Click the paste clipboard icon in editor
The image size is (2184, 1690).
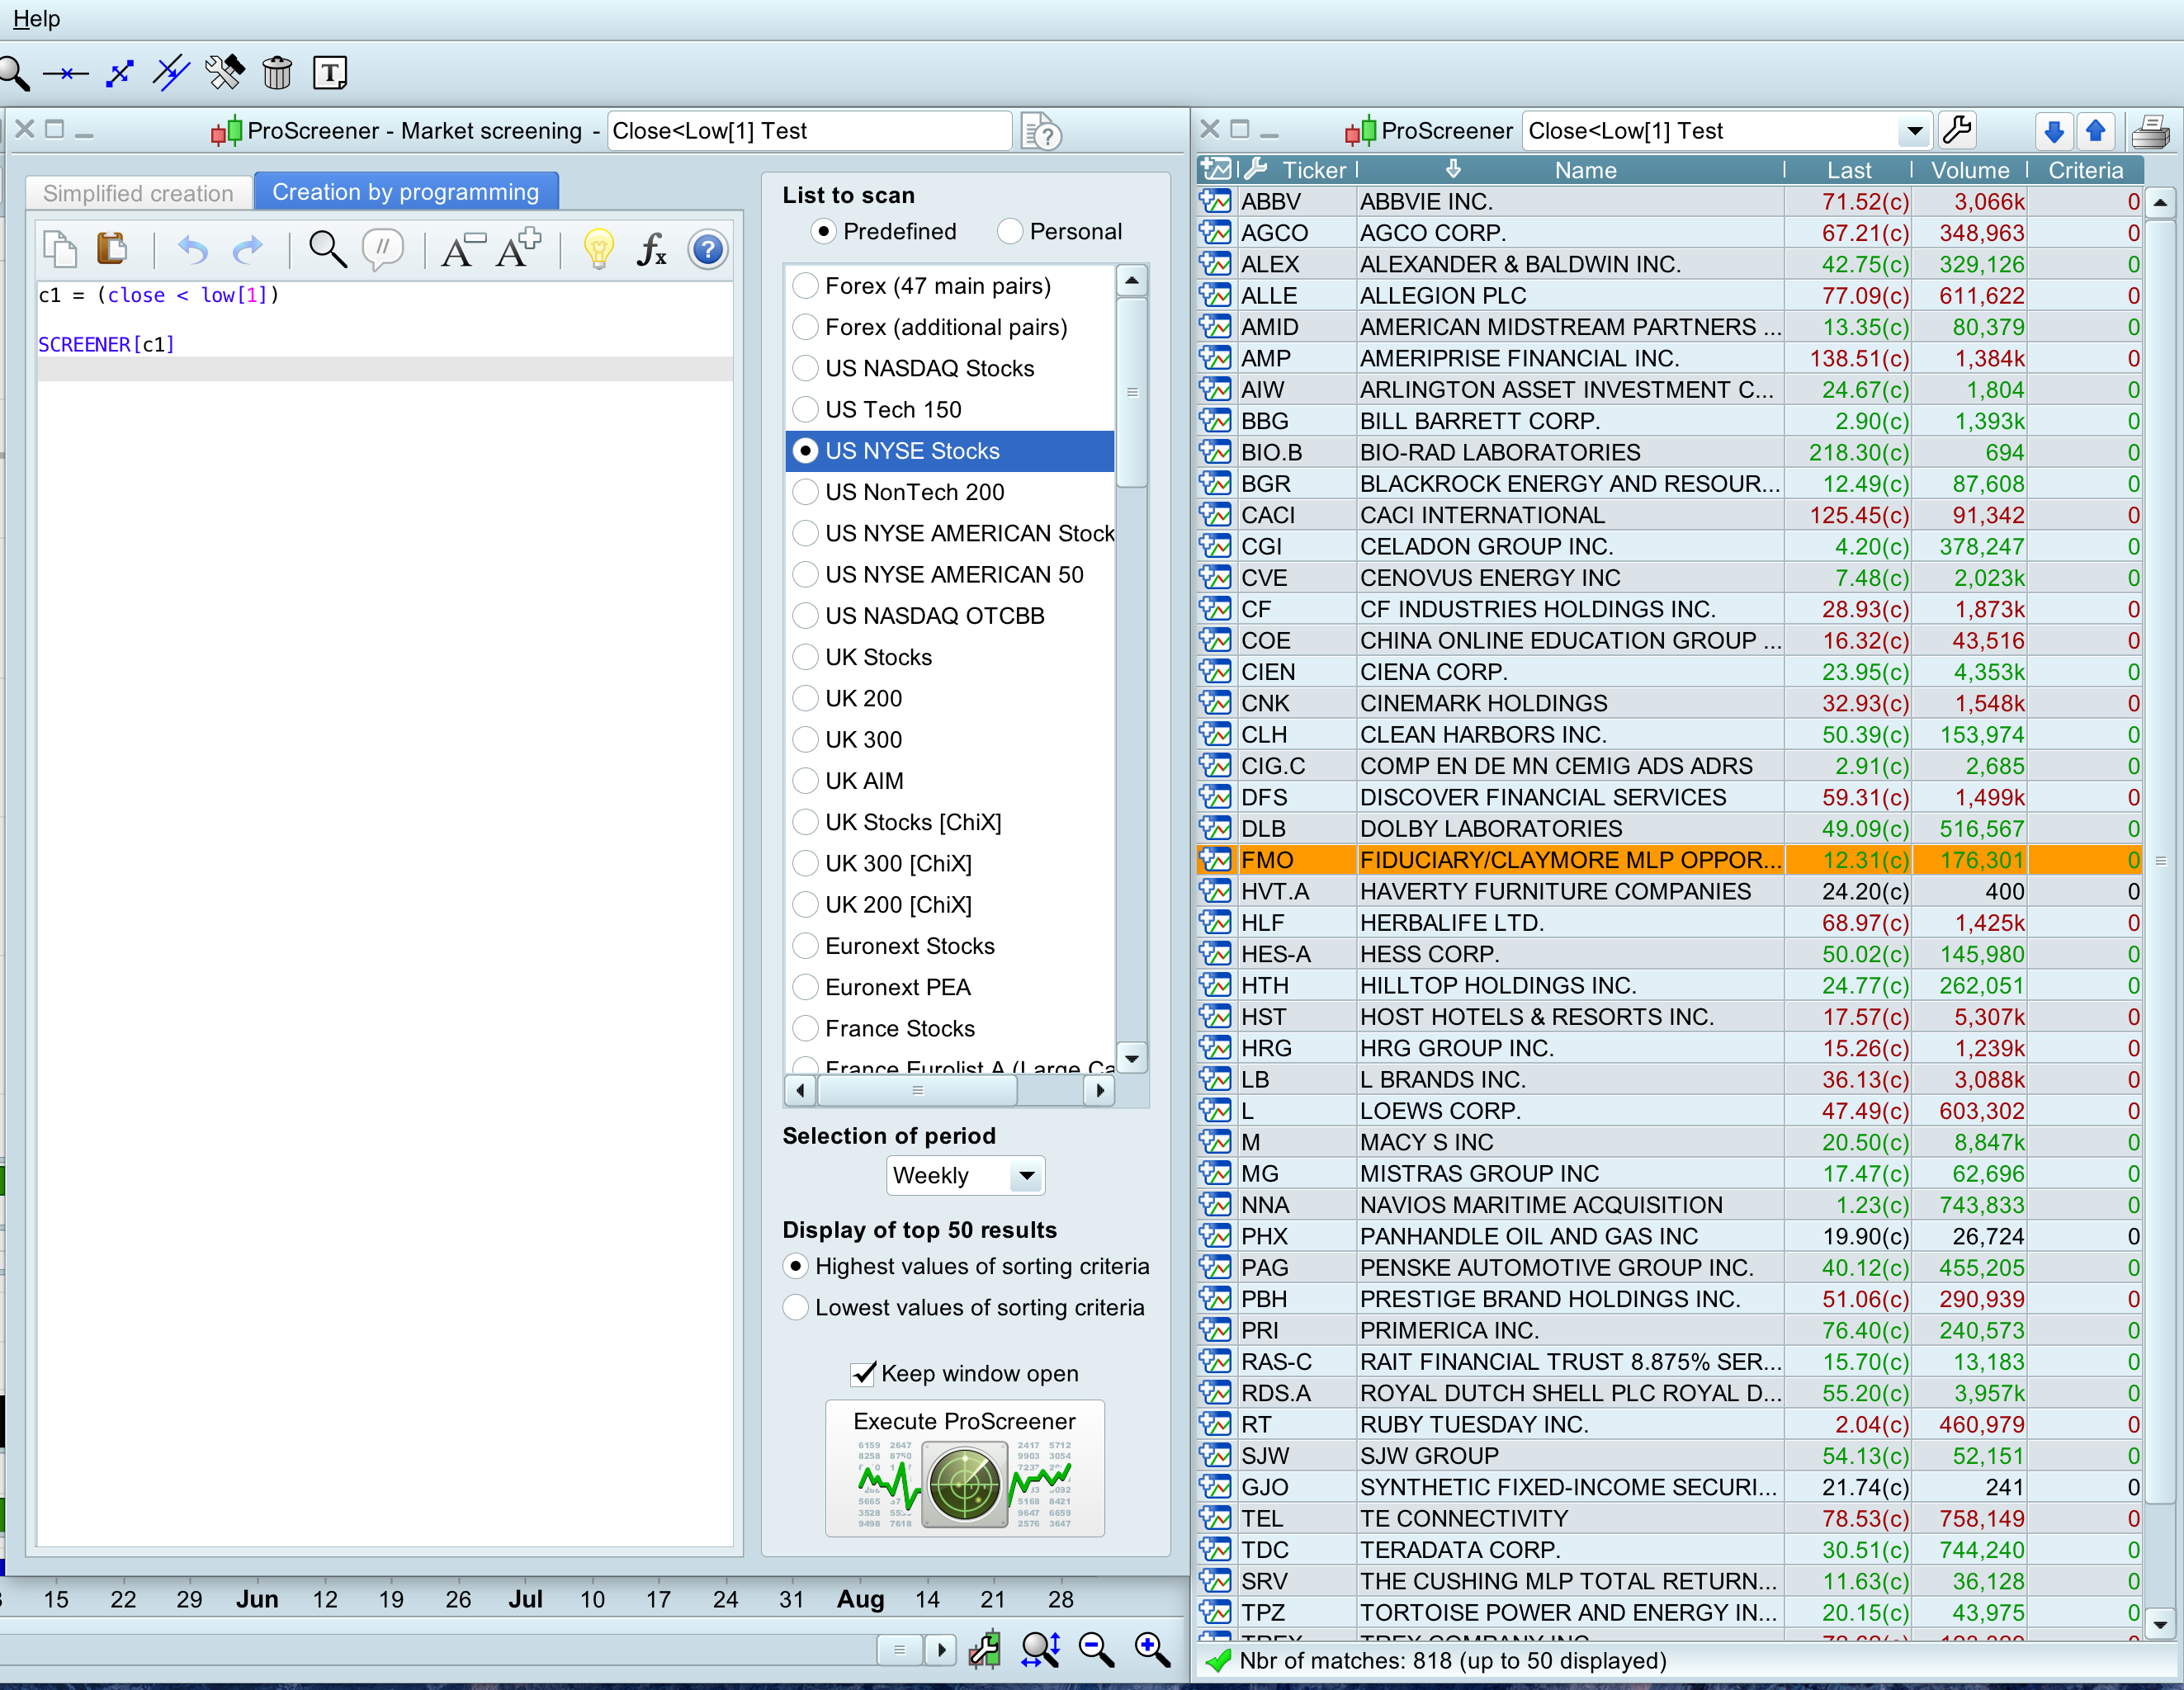[112, 249]
